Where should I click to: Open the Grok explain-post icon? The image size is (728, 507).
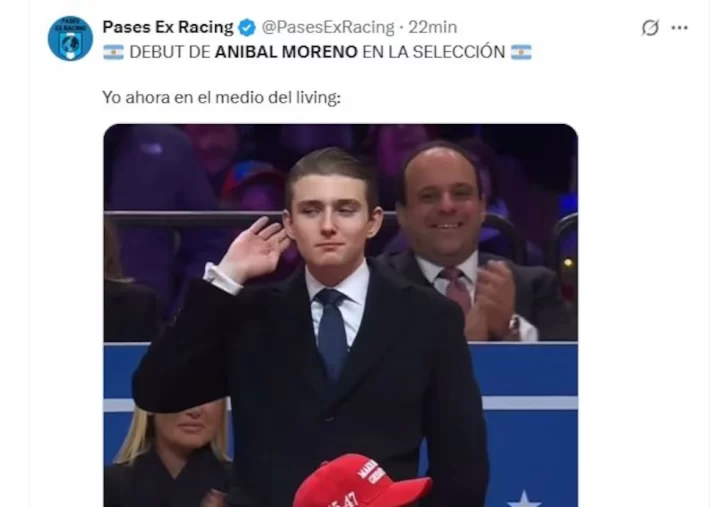650,28
